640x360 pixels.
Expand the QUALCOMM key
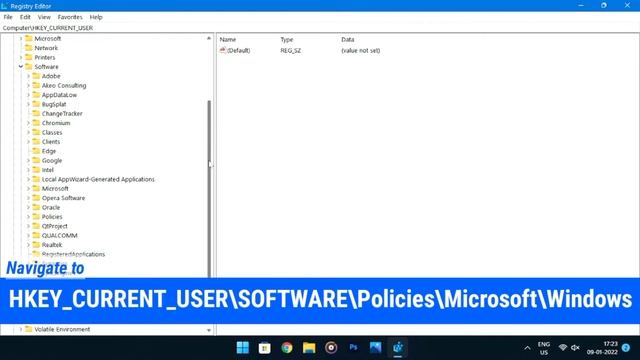28,236
